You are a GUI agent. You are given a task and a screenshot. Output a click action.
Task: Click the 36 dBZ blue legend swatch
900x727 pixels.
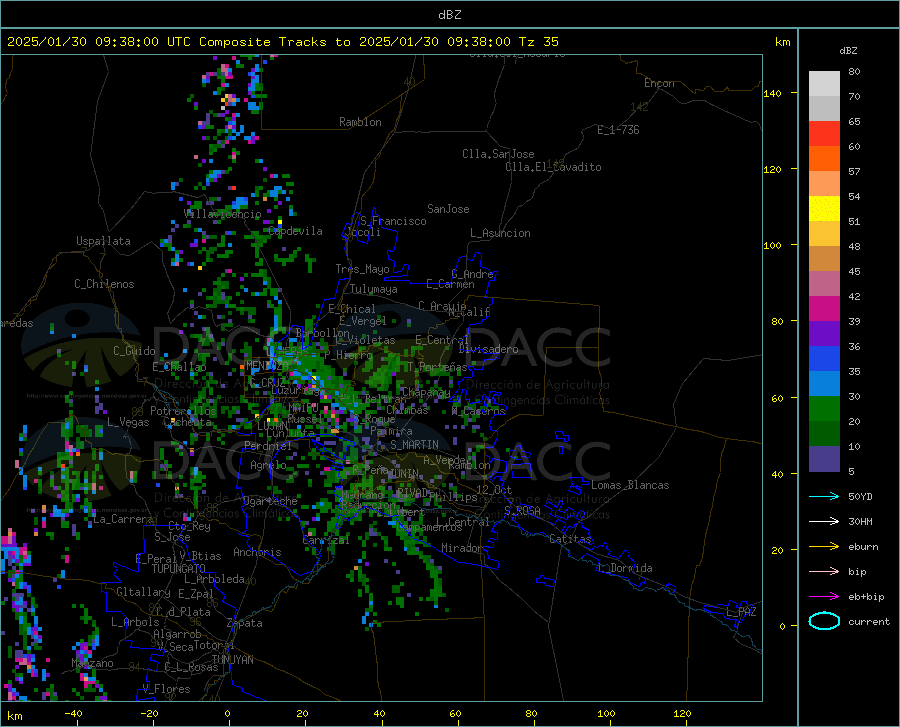pos(824,359)
